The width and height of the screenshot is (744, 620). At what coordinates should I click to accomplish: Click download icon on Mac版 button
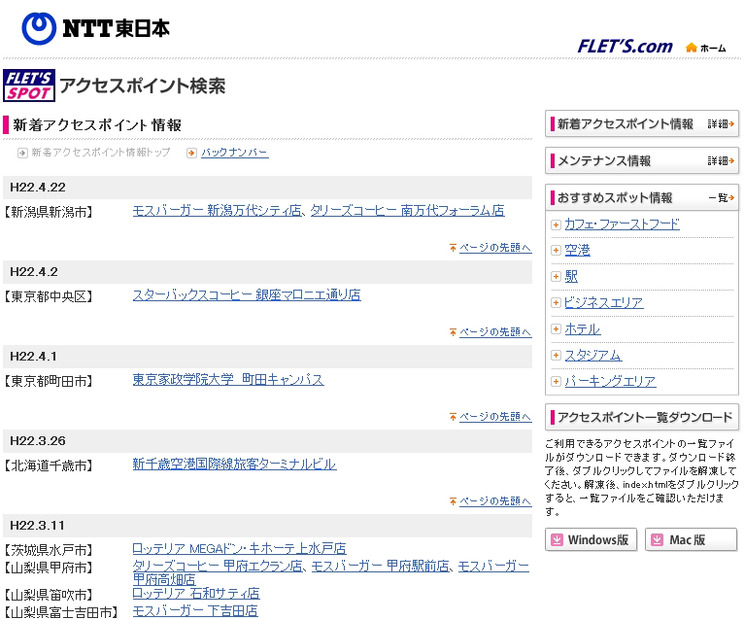(657, 540)
